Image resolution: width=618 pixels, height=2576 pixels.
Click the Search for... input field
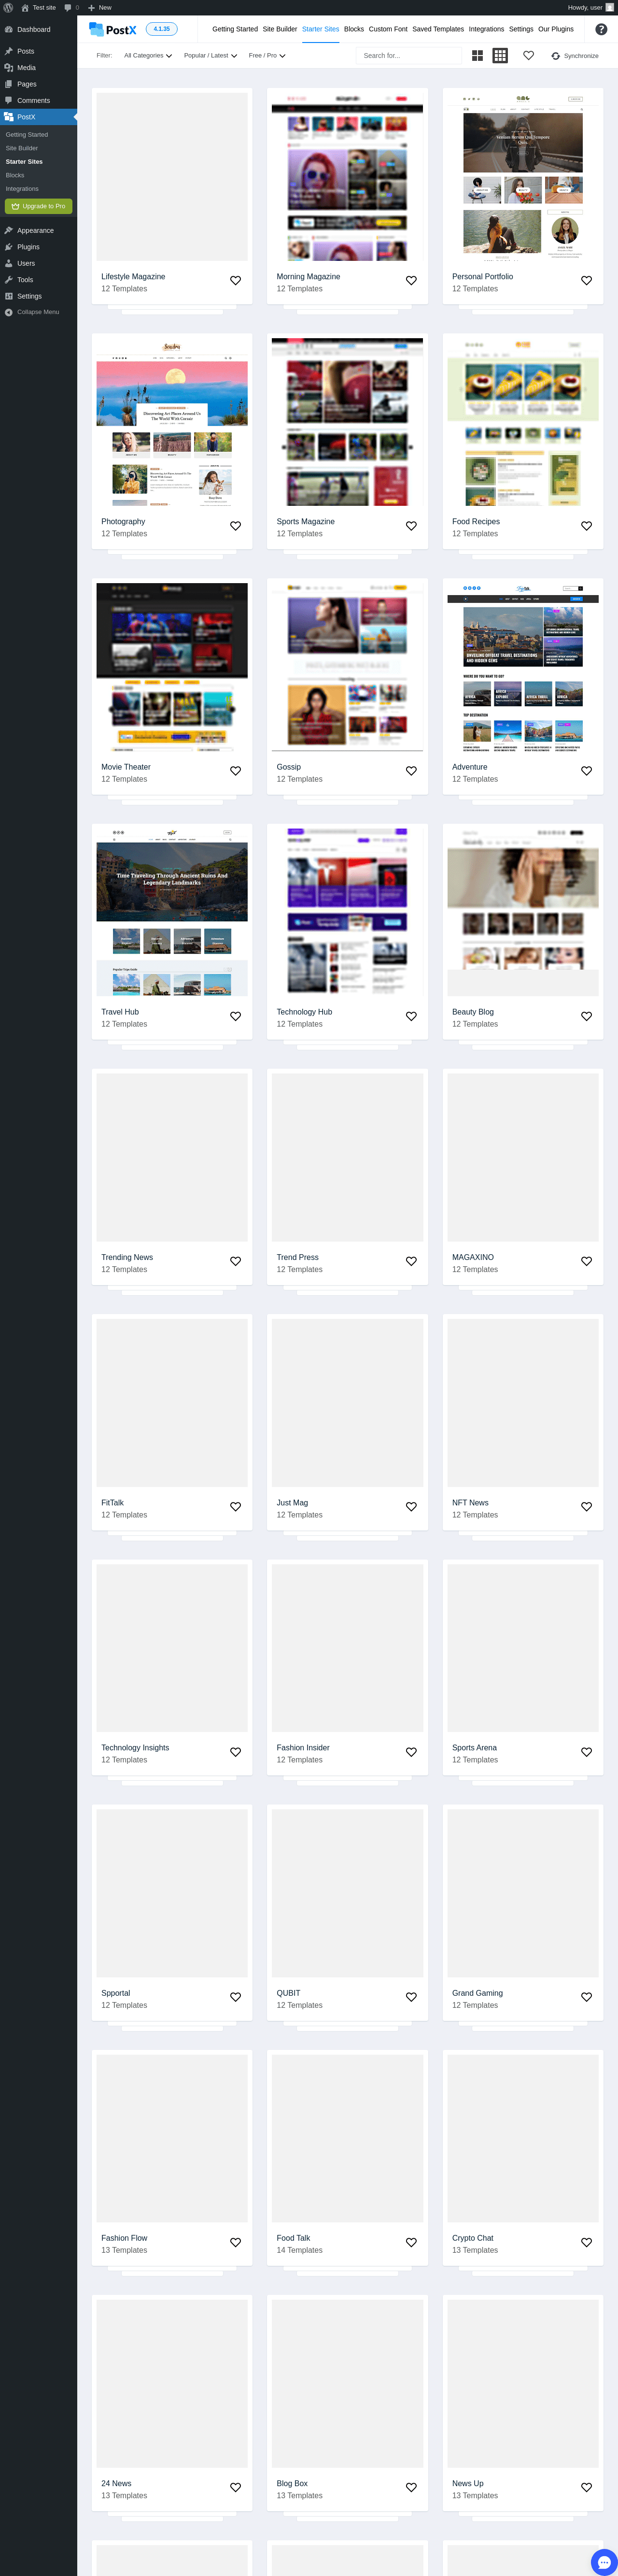(409, 56)
